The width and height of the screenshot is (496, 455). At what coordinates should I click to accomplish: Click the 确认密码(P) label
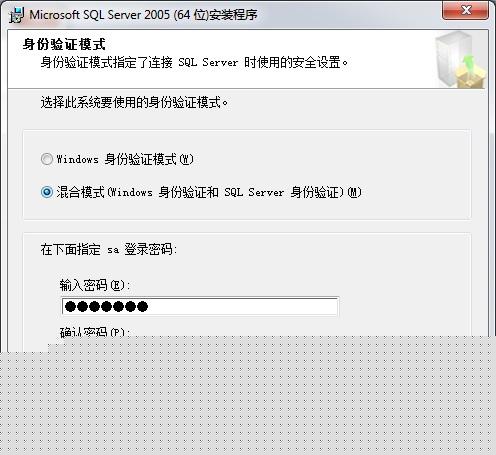95,332
